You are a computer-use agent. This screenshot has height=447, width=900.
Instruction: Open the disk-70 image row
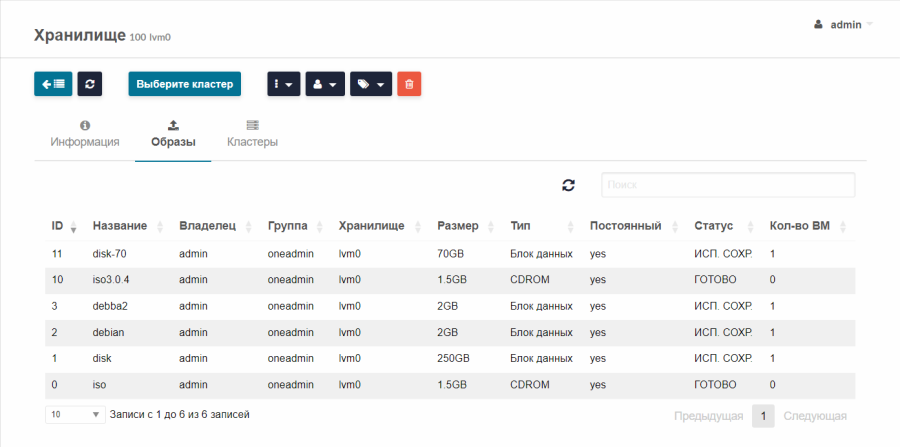450,254
